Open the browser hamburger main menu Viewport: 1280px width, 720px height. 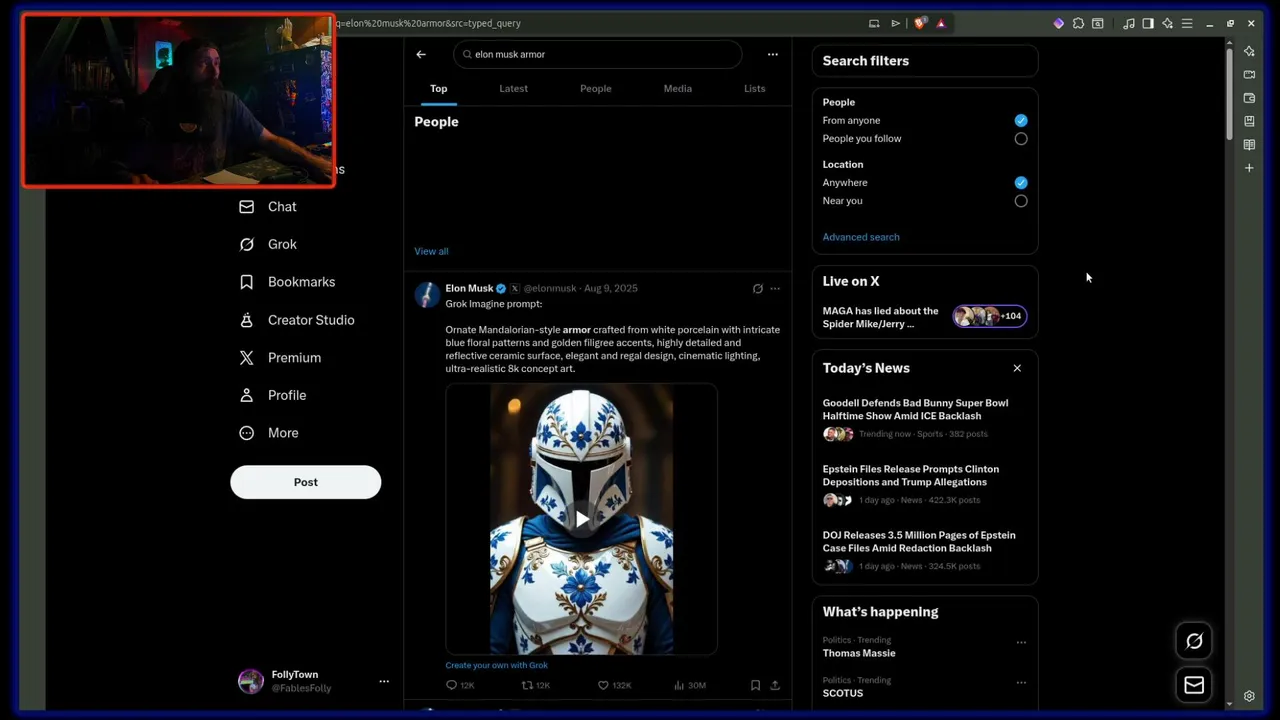click(x=1187, y=23)
